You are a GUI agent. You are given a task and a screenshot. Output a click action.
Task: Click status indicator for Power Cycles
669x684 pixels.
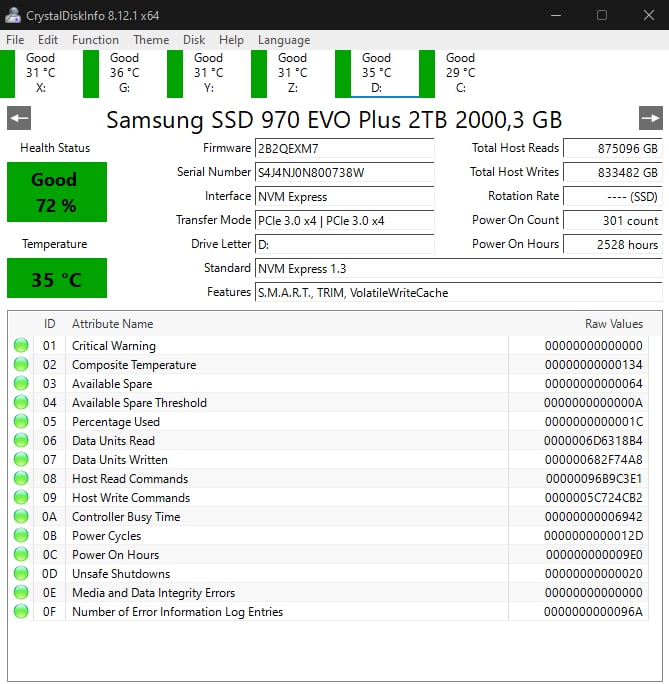(x=21, y=535)
